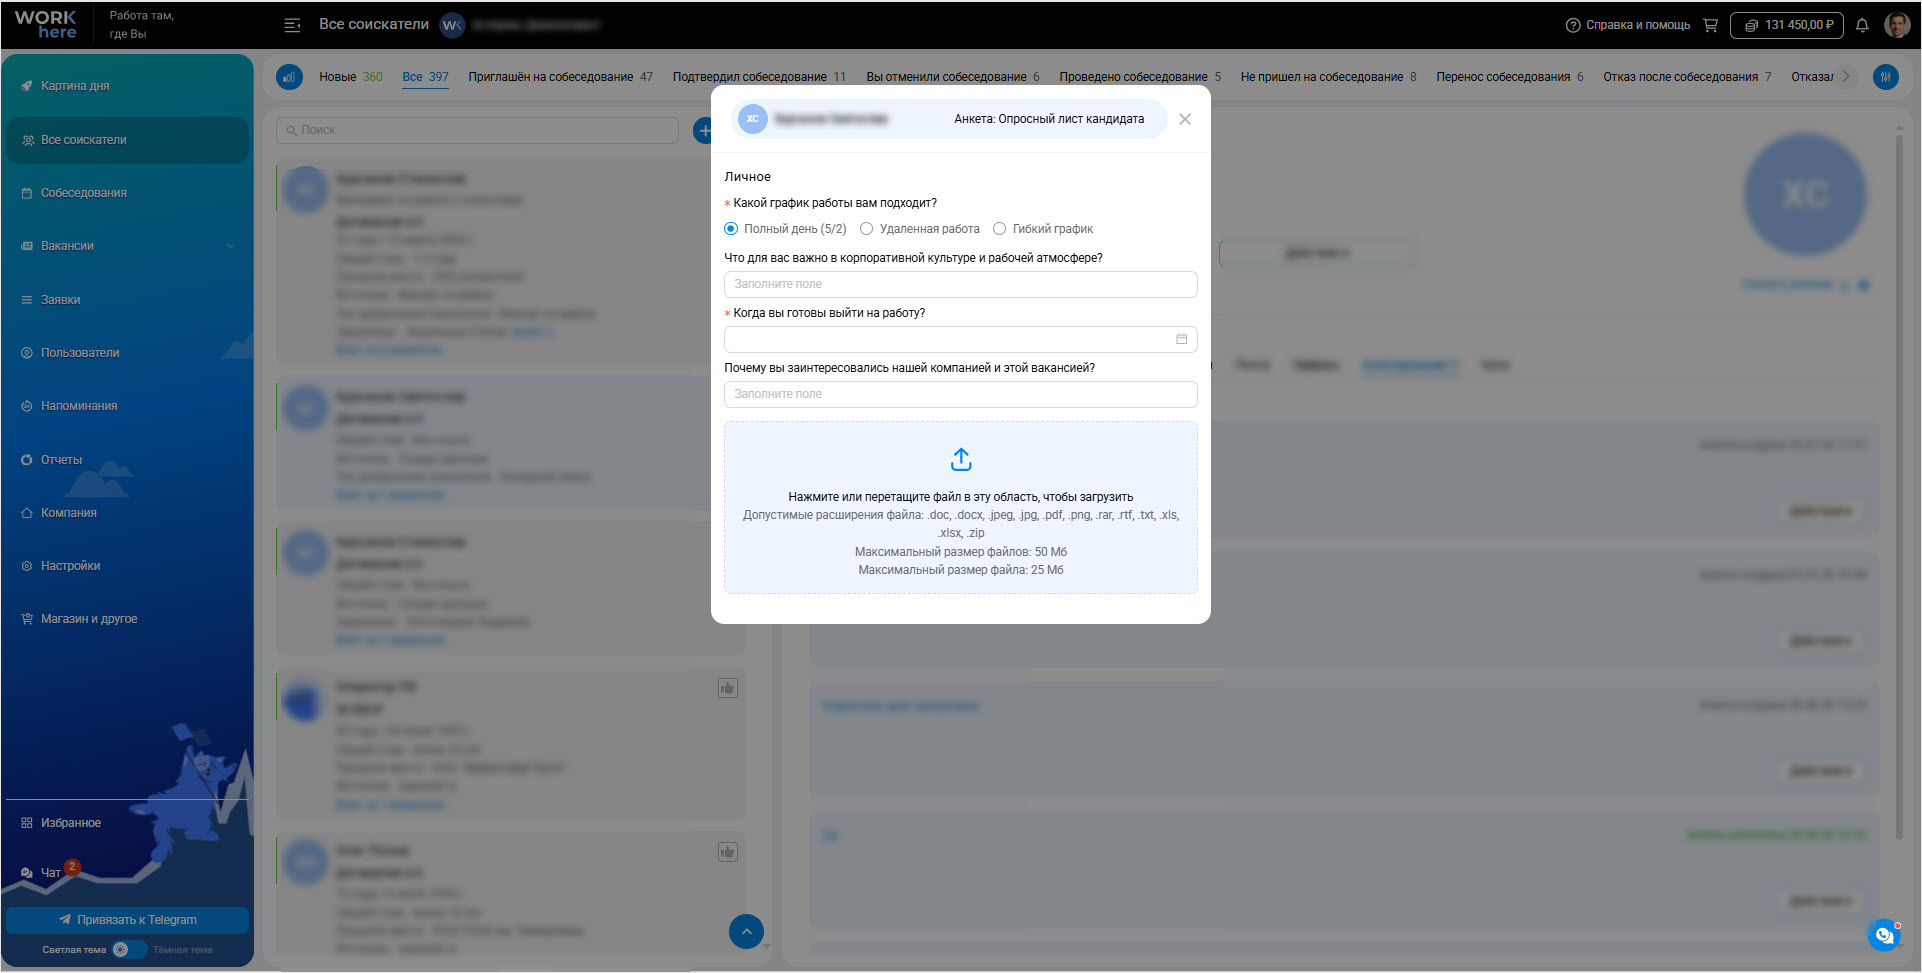Viewport: 1922px width, 973px height.
Task: Select the Гибкий график radio option
Action: pyautogui.click(x=1000, y=229)
